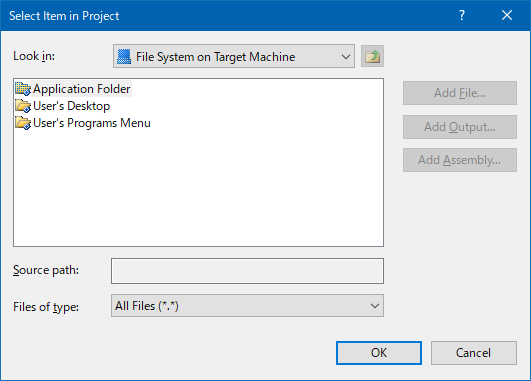Select the Application Folder icon
Screen dimensions: 531x381
(x=23, y=89)
